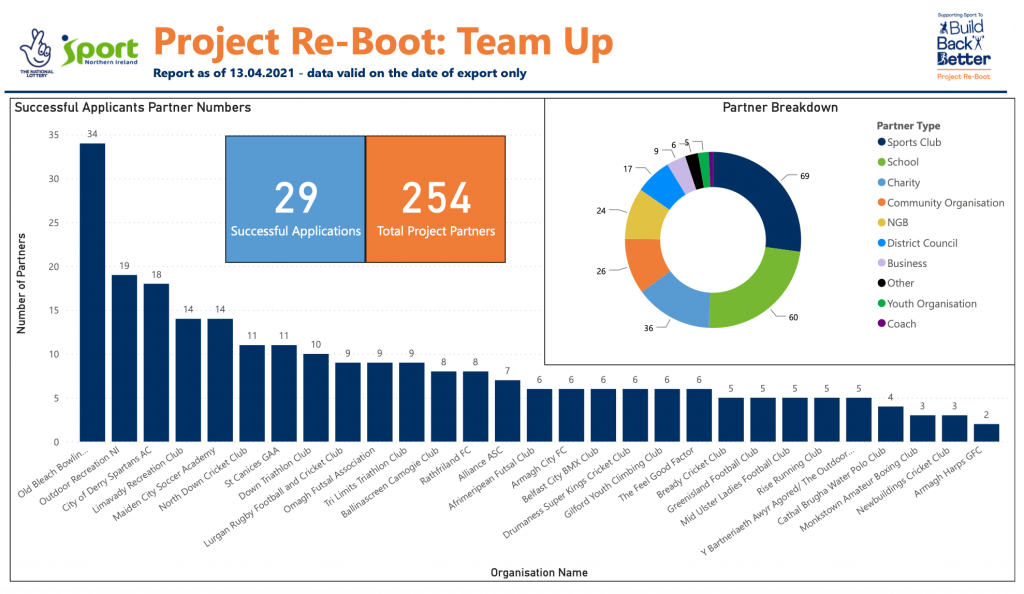This screenshot has height=594, width=1024.
Task: Click the Feel Good Factor bar
Action: tap(699, 416)
